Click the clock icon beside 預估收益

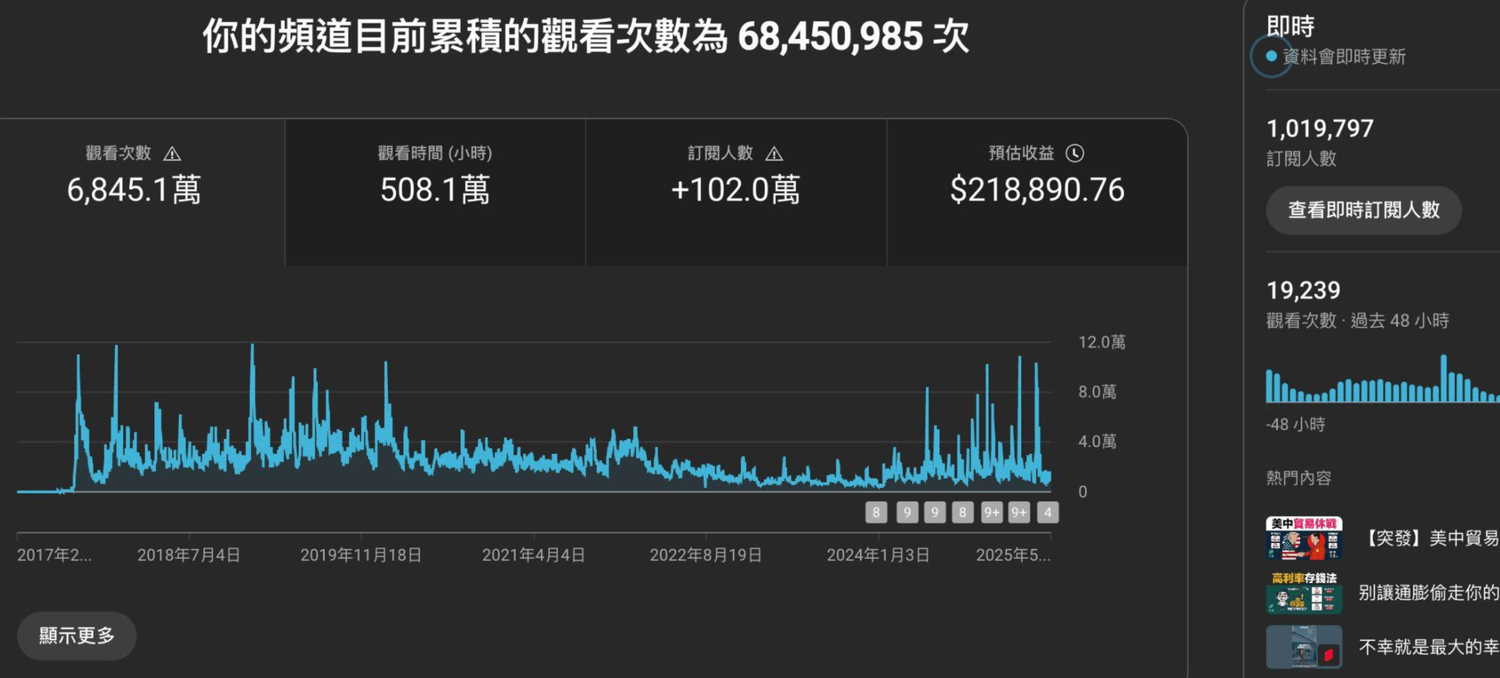point(1075,153)
